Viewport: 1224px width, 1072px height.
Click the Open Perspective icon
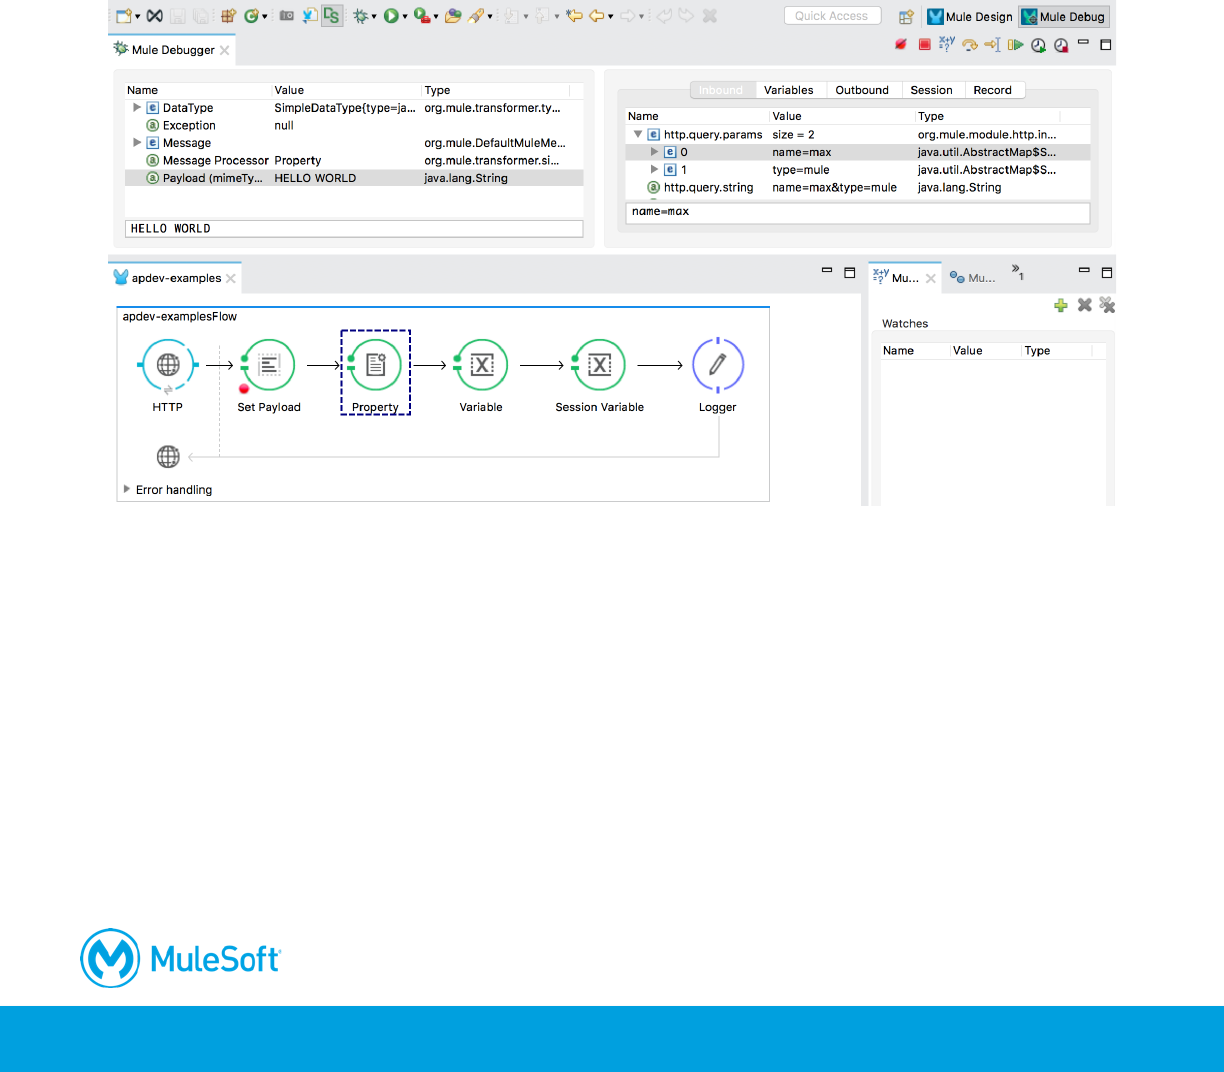906,16
